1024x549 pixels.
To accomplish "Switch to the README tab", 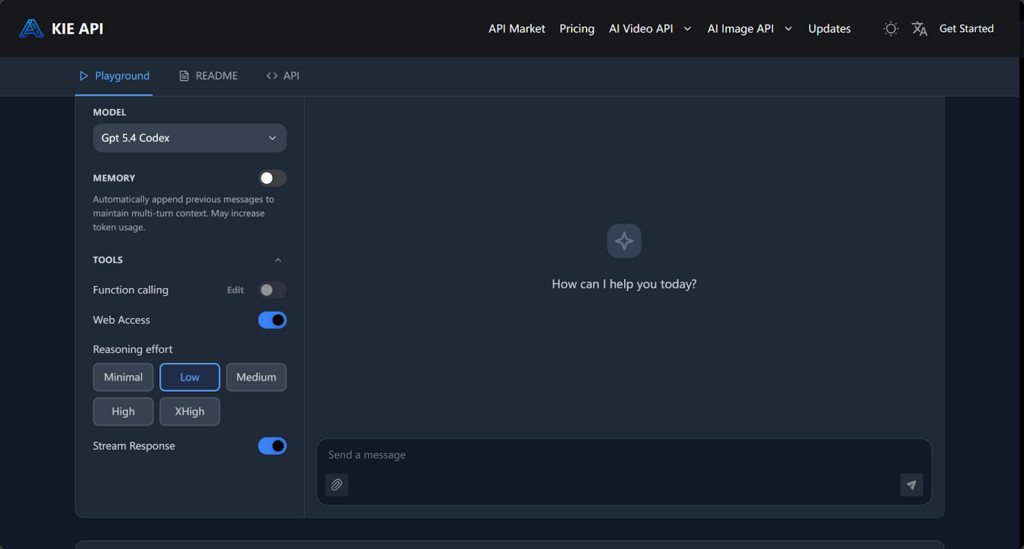I will (x=208, y=76).
